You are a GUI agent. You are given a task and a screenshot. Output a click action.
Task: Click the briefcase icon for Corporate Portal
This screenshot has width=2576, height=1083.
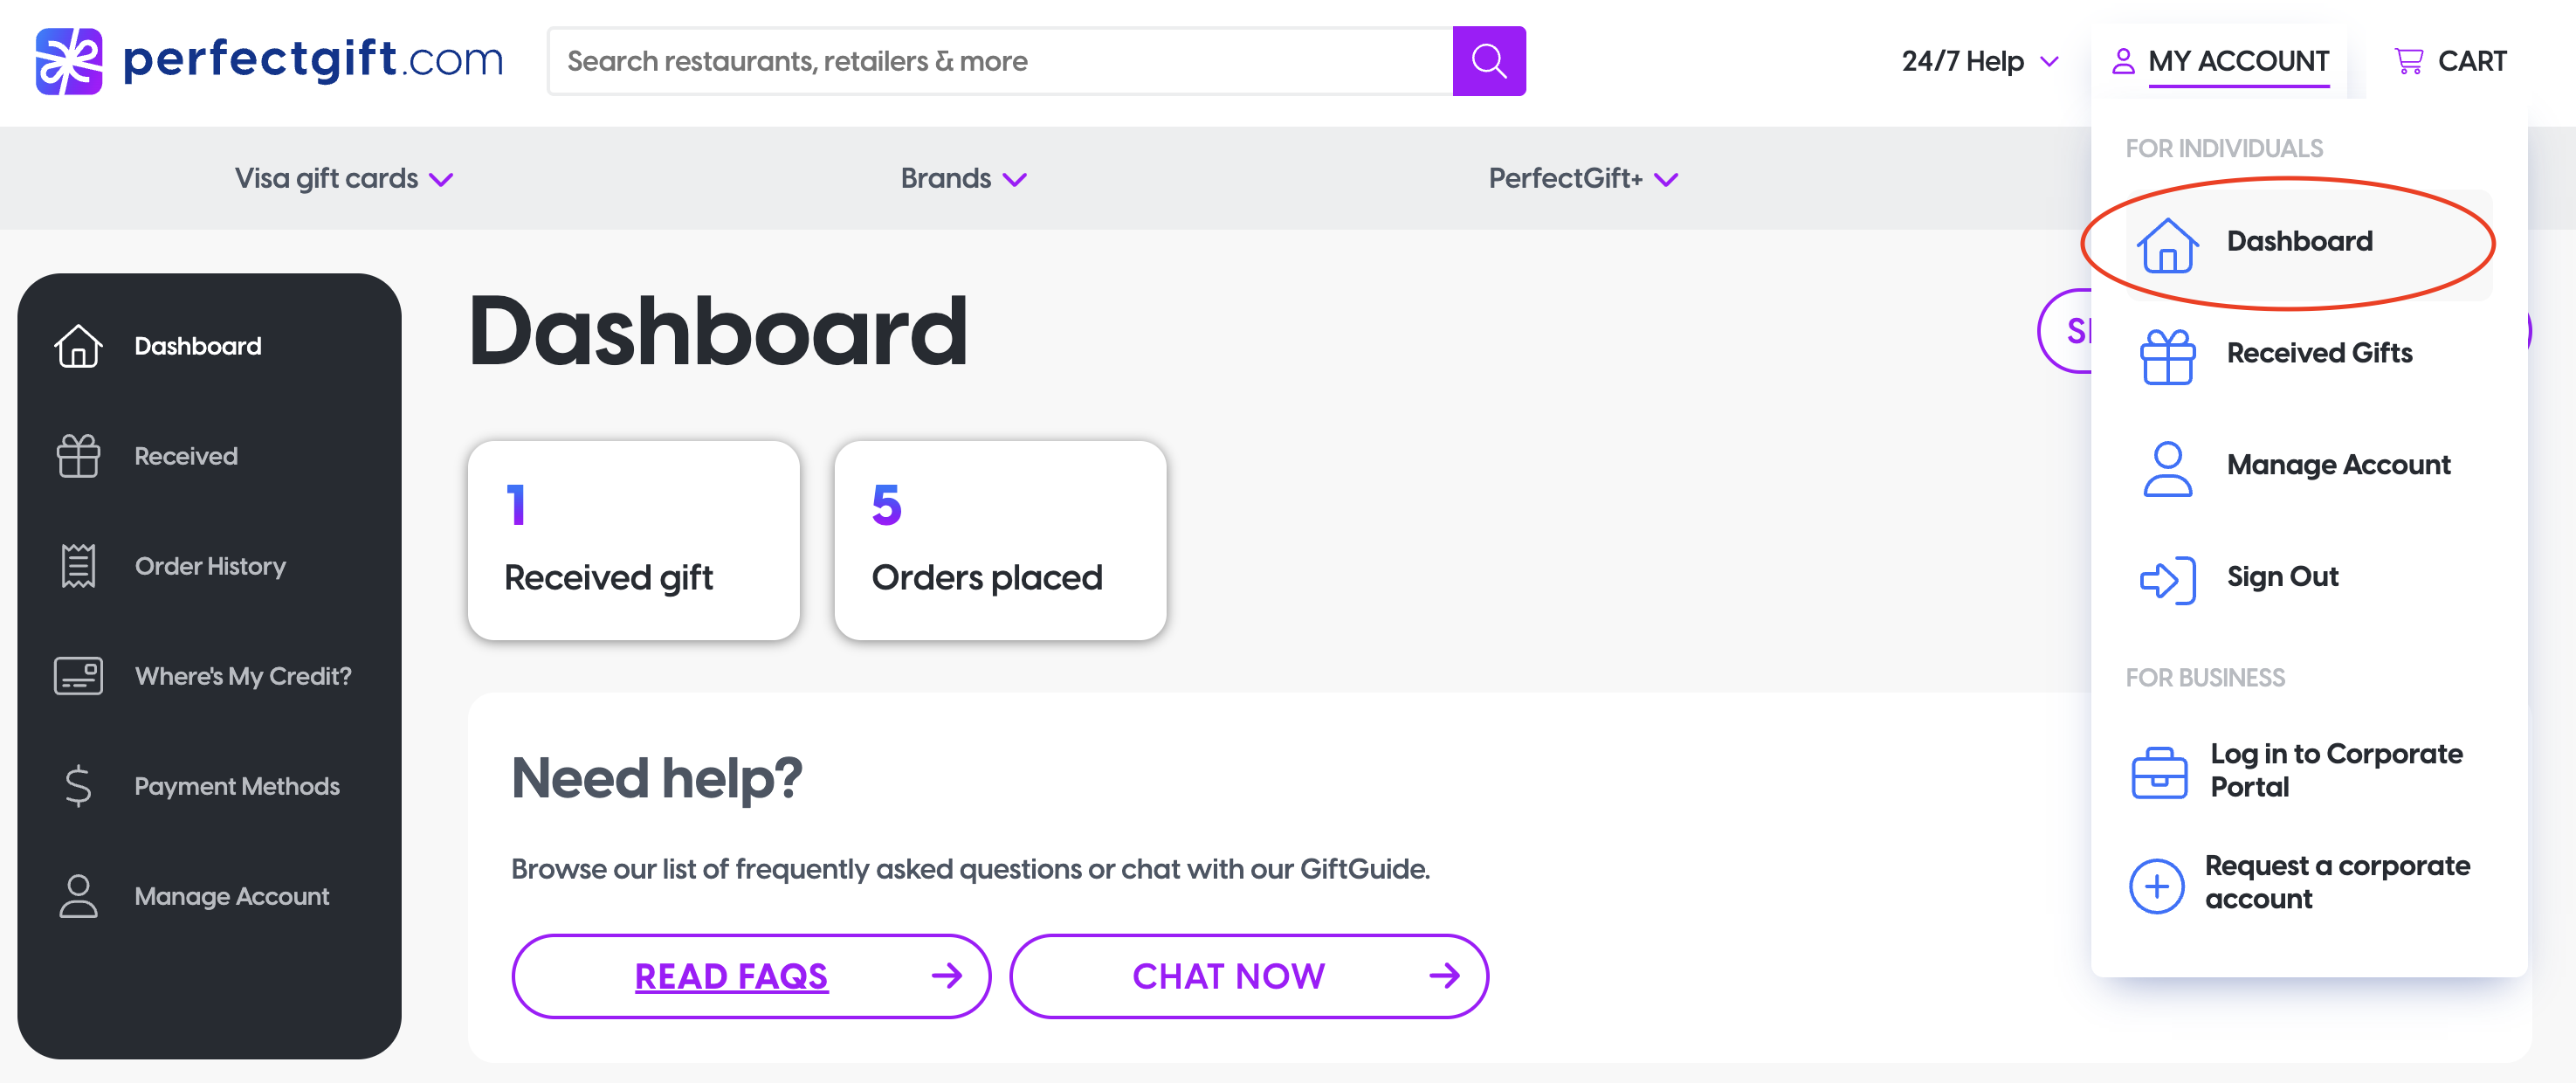2159,772
